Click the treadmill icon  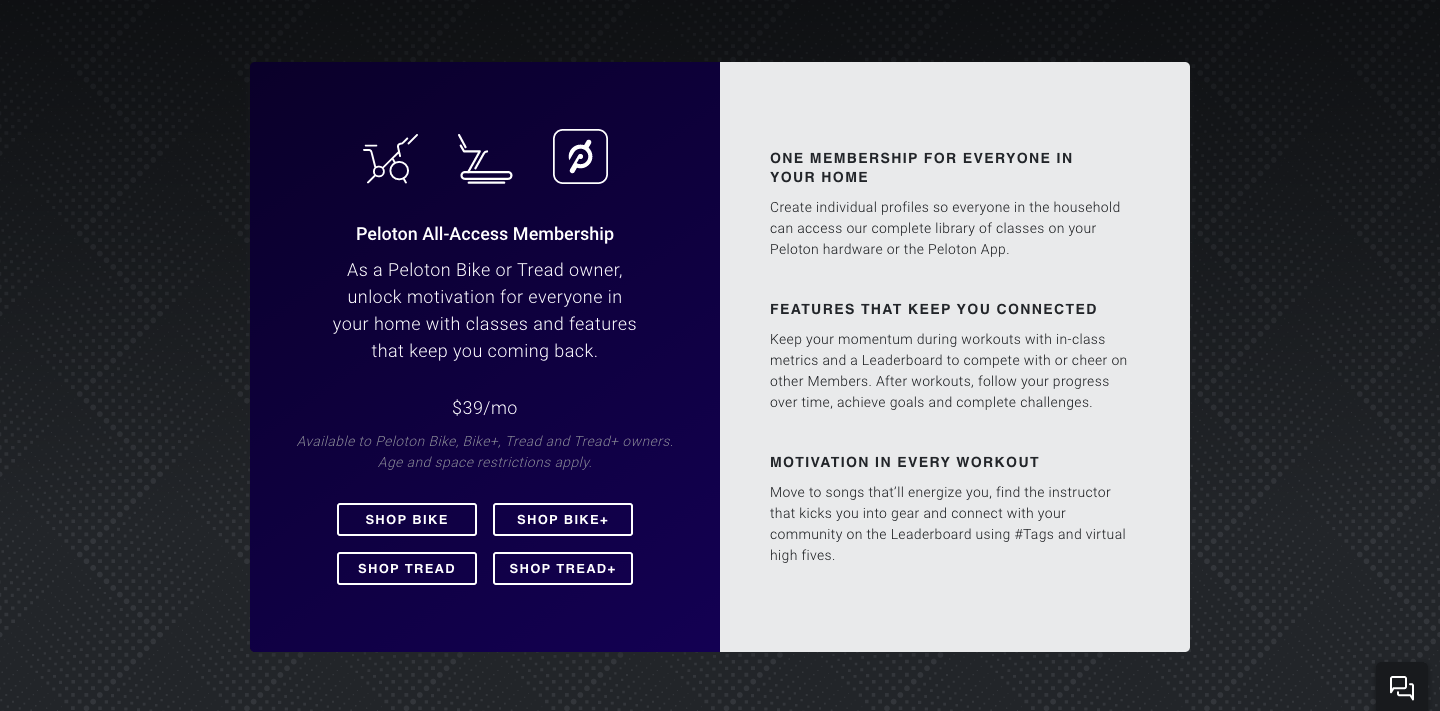tap(485, 158)
